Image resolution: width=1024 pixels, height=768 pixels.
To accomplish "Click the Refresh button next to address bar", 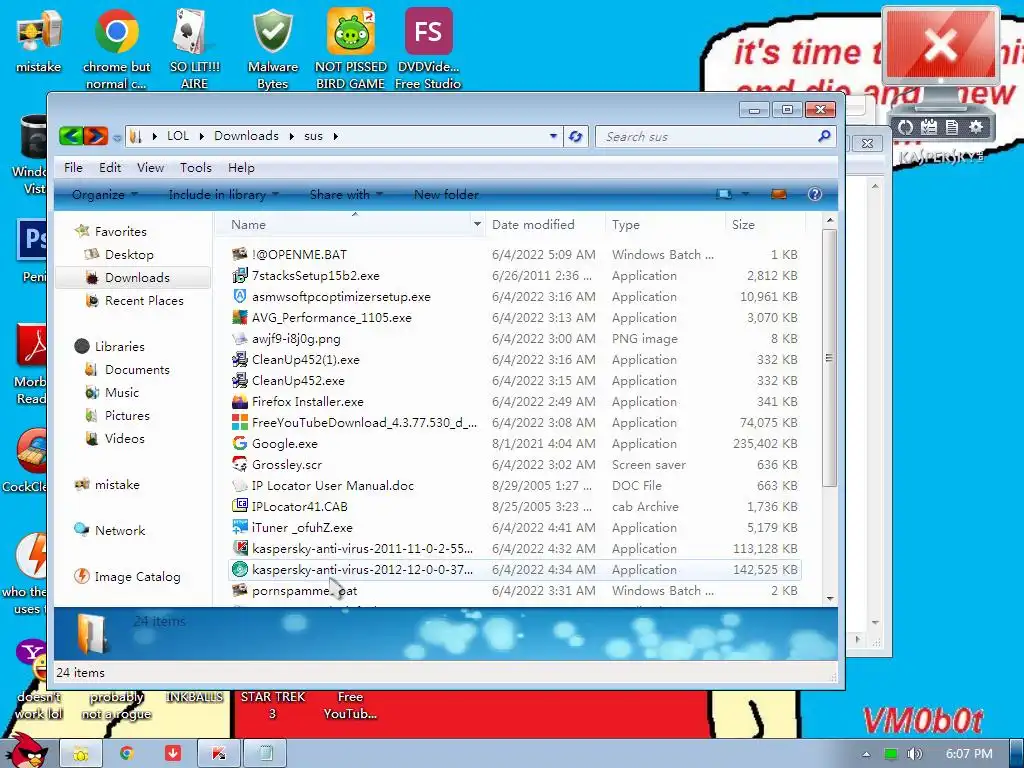I will (575, 136).
